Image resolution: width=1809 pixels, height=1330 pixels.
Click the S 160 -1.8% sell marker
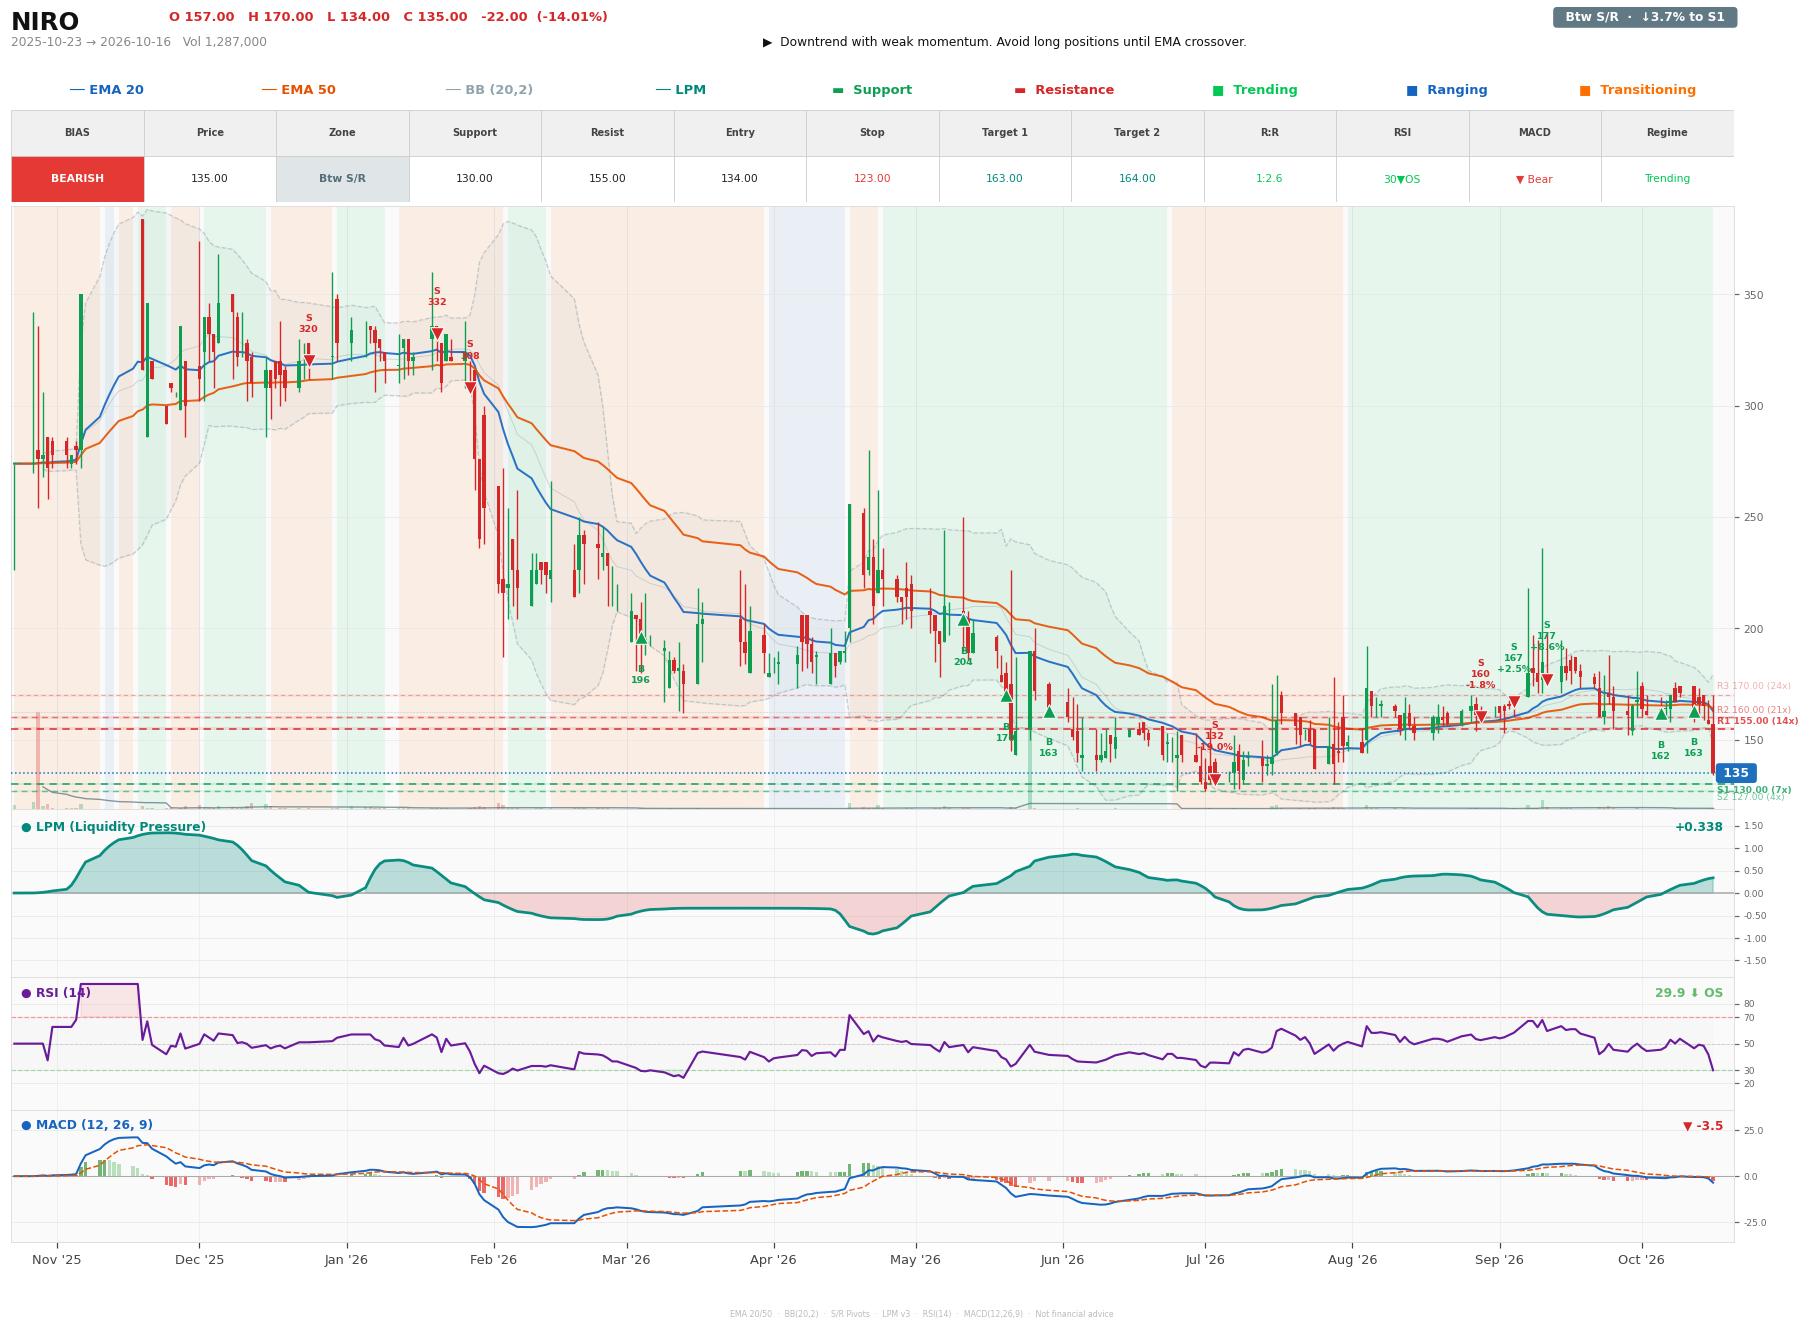(x=1481, y=716)
